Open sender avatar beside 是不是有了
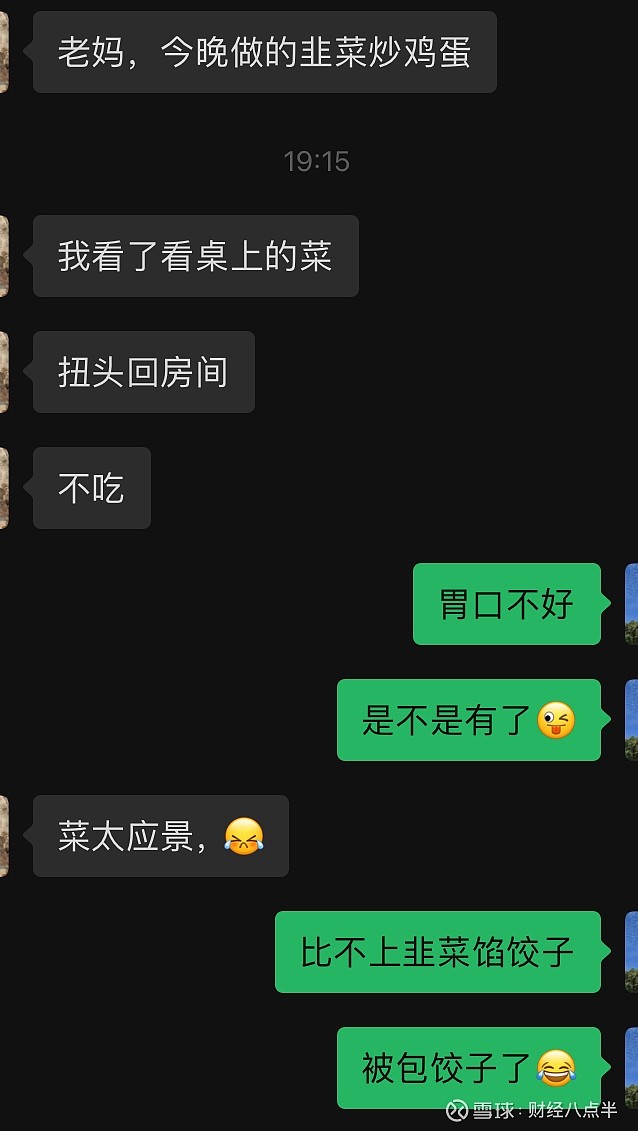 click(632, 720)
